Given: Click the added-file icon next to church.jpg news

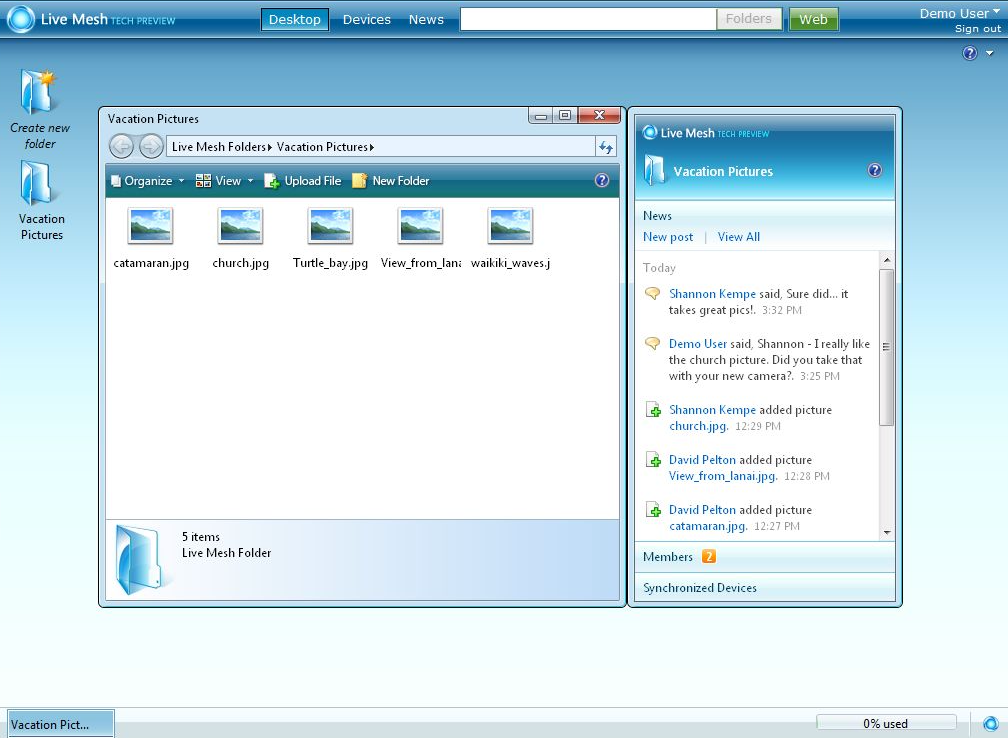Looking at the screenshot, I should pos(653,410).
